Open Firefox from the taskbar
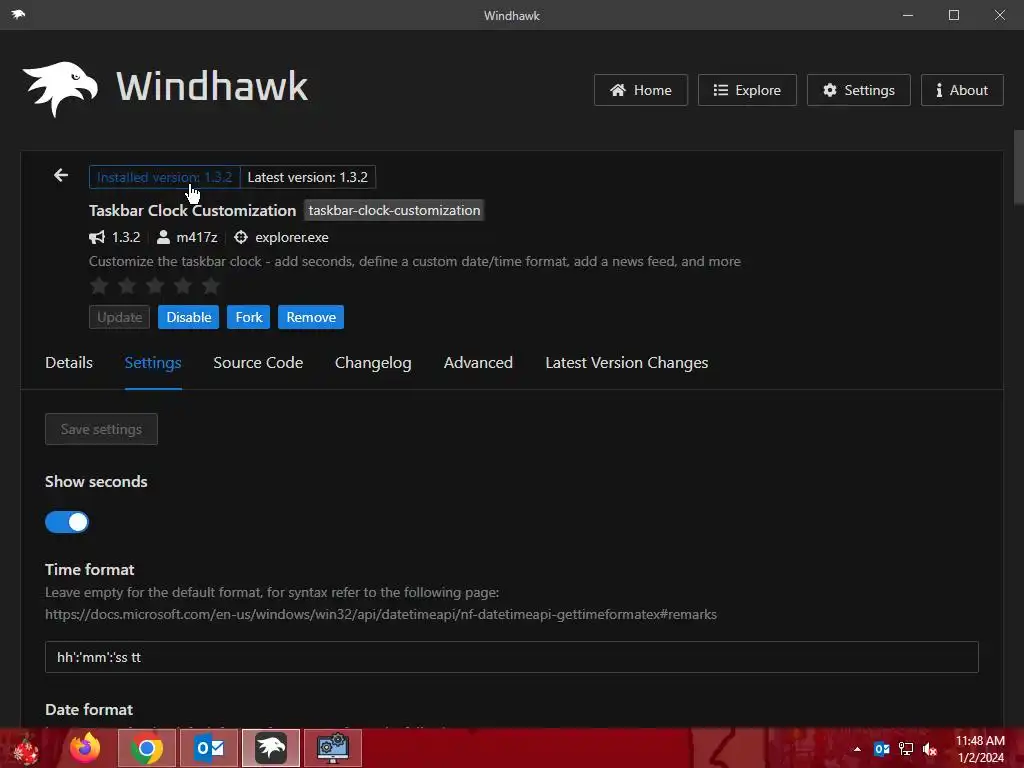The width and height of the screenshot is (1024, 768). pyautogui.click(x=85, y=748)
